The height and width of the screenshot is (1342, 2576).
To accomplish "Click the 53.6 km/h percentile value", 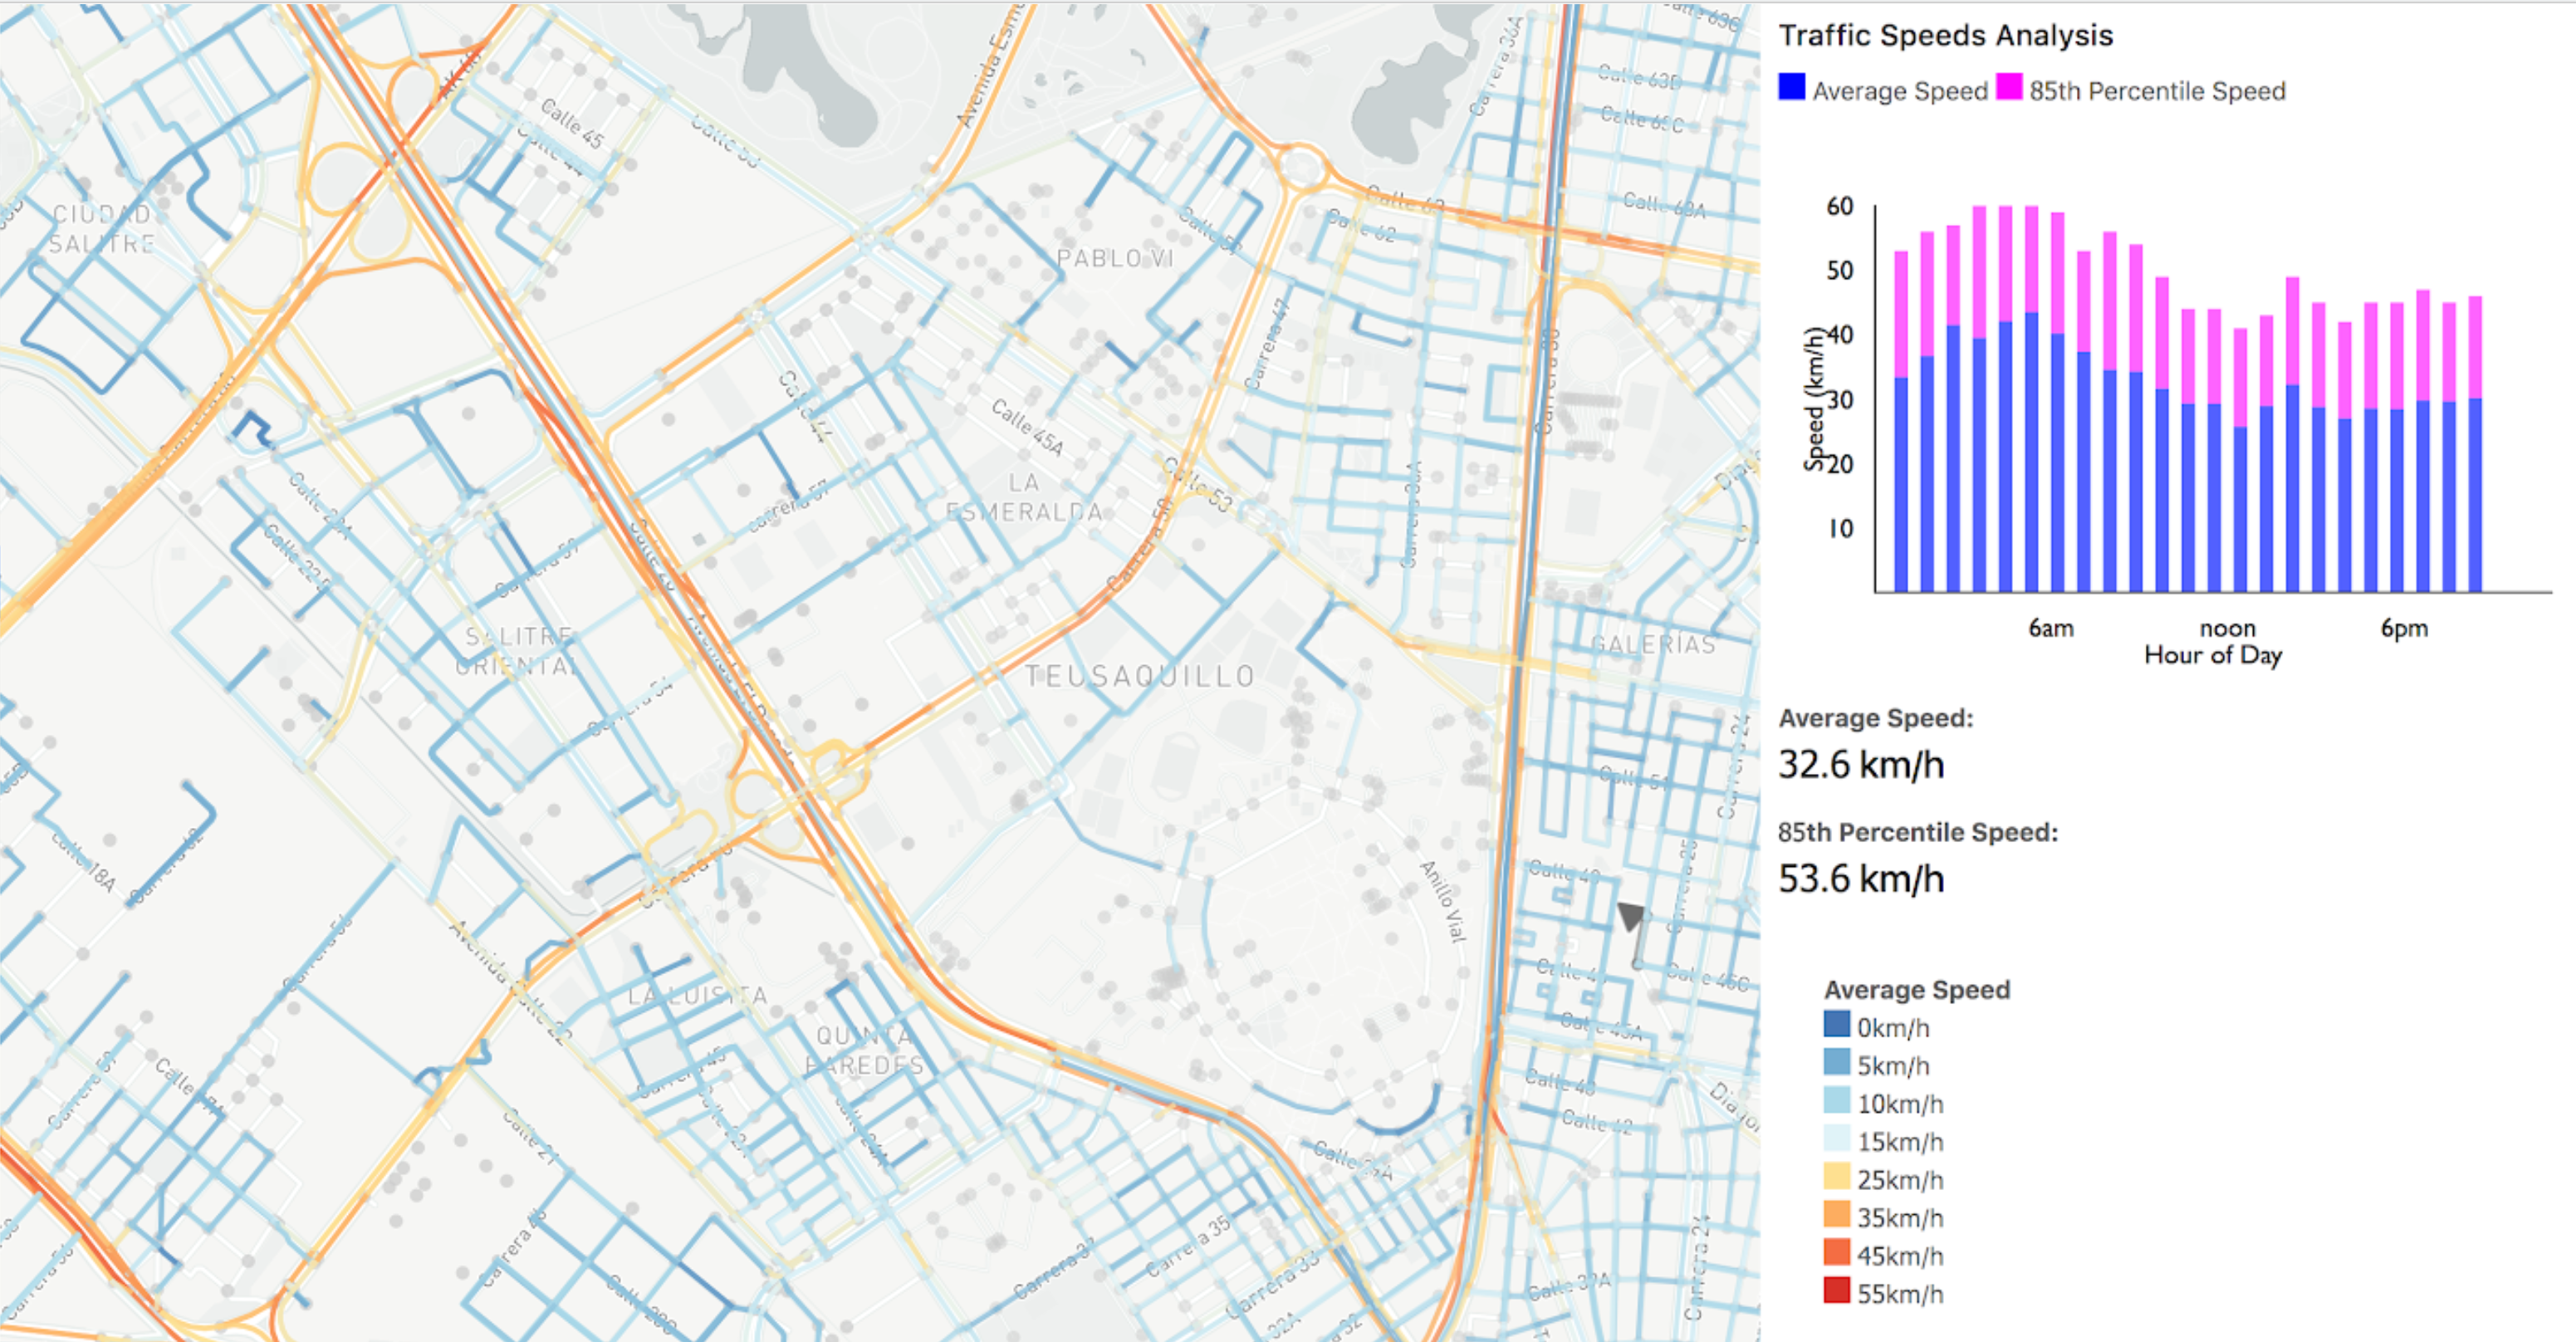I will click(1861, 879).
